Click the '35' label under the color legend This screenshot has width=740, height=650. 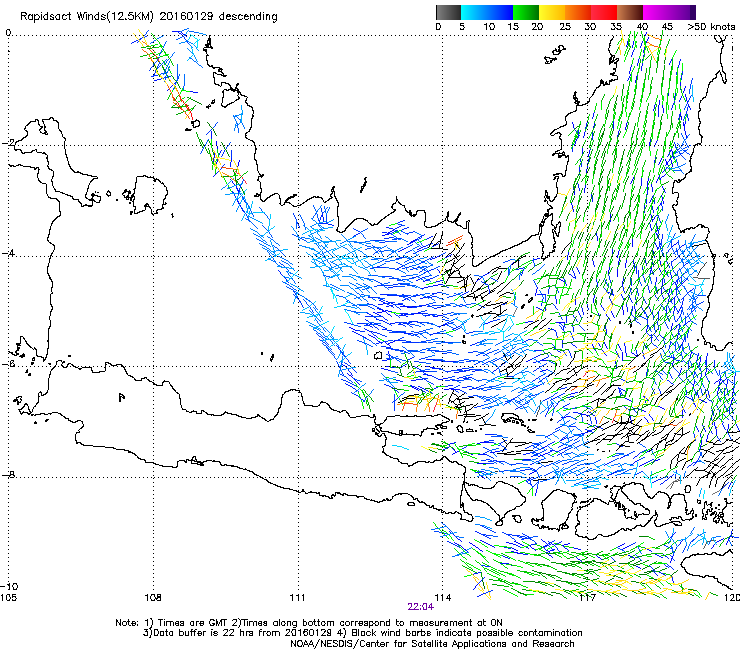(x=616, y=27)
